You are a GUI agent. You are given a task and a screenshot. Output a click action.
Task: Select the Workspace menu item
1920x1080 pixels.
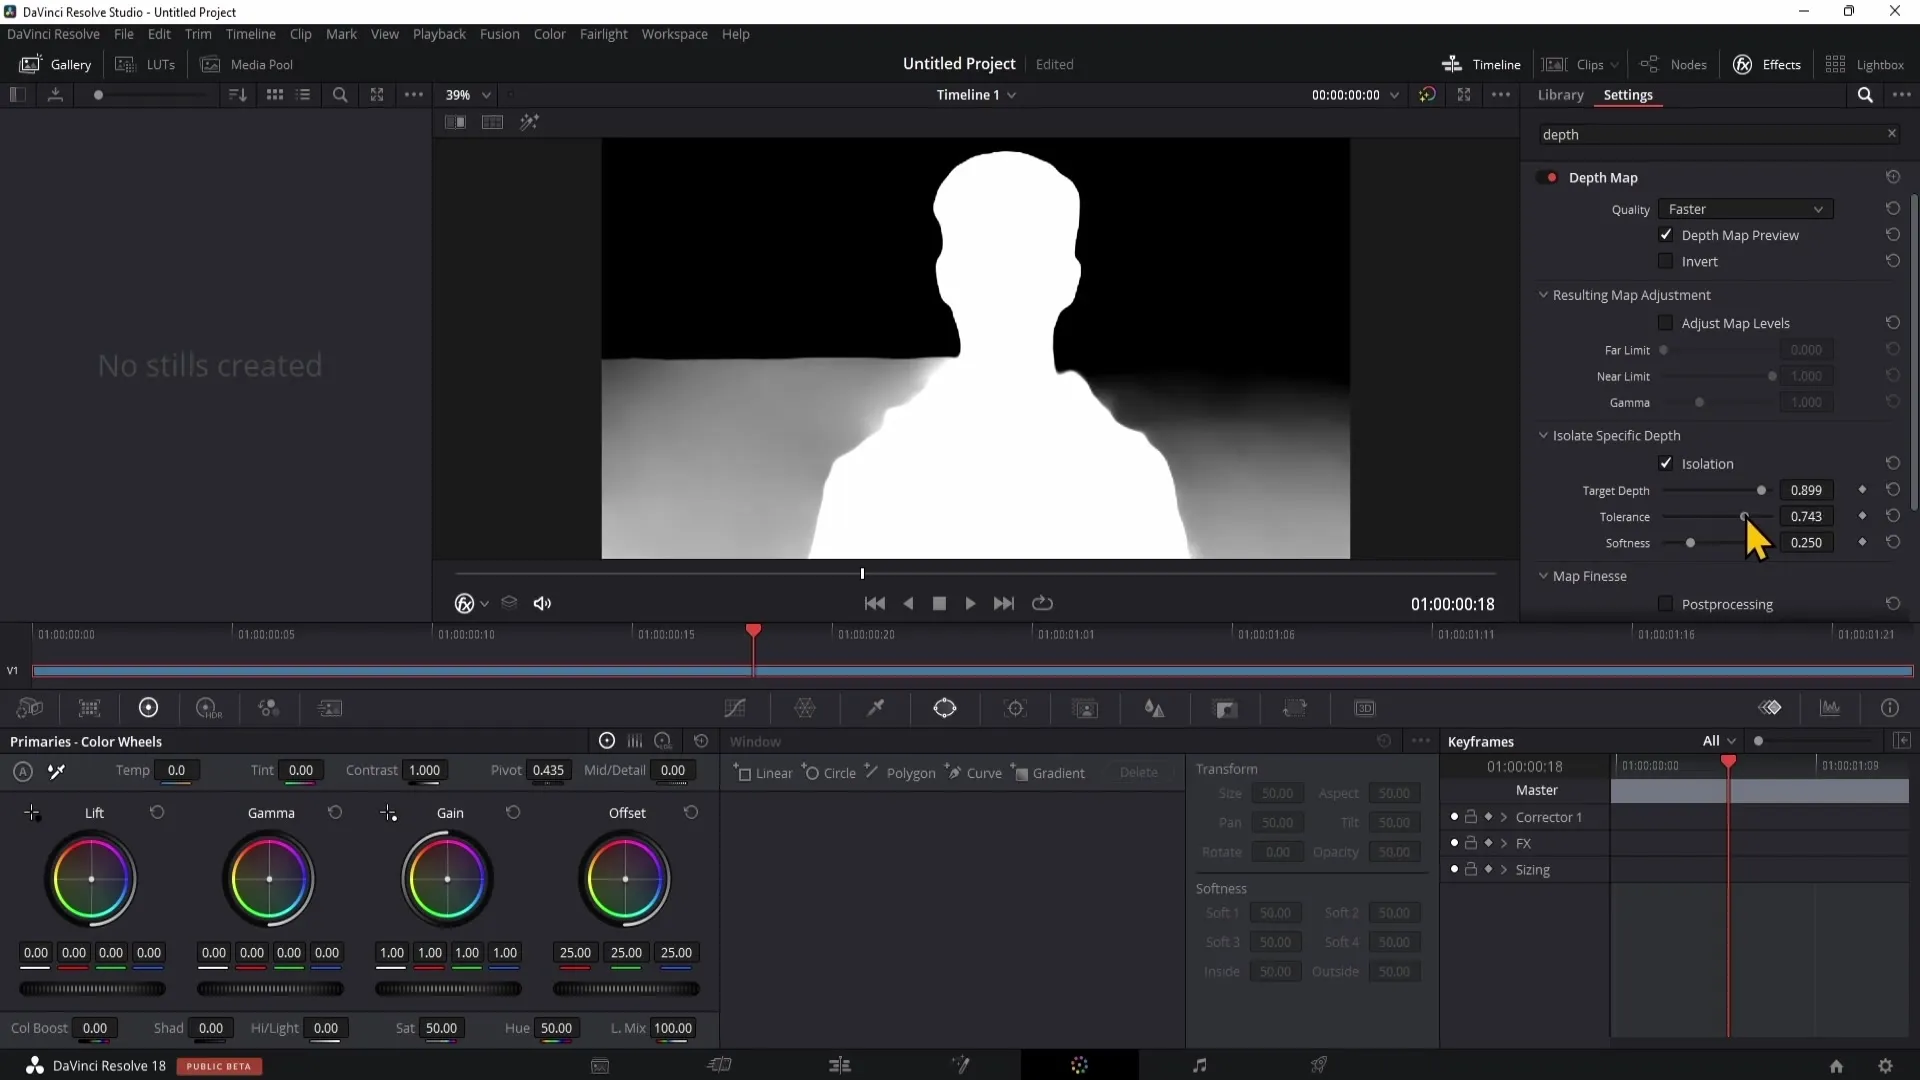674,34
